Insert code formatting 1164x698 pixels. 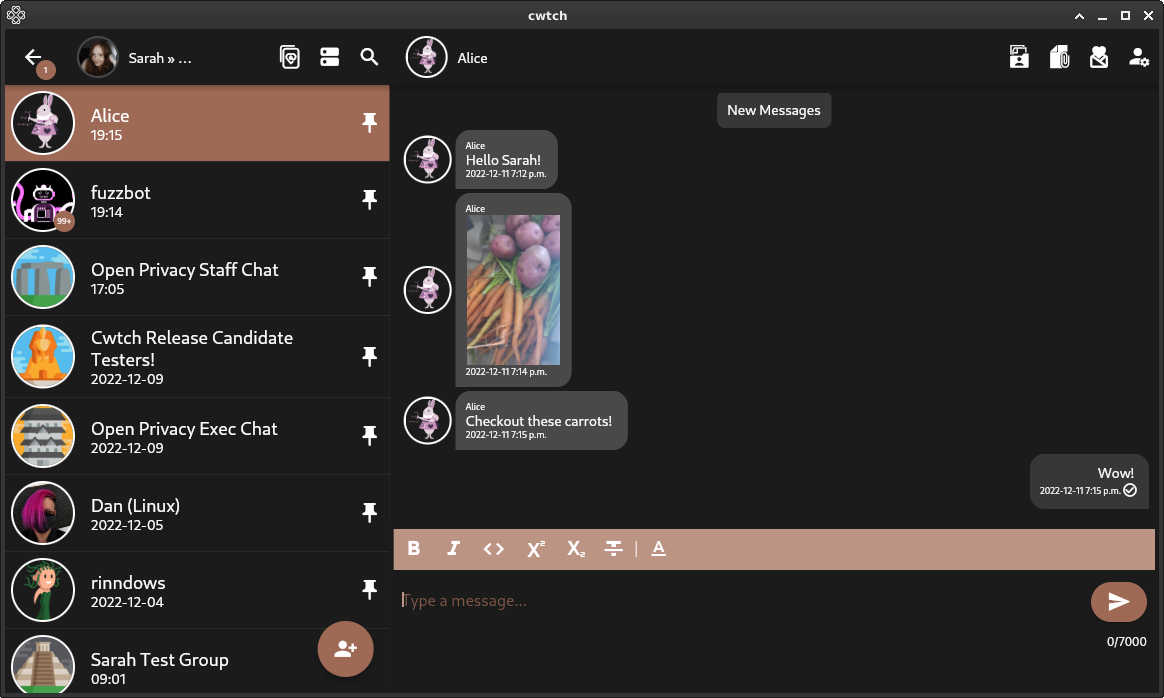(494, 549)
